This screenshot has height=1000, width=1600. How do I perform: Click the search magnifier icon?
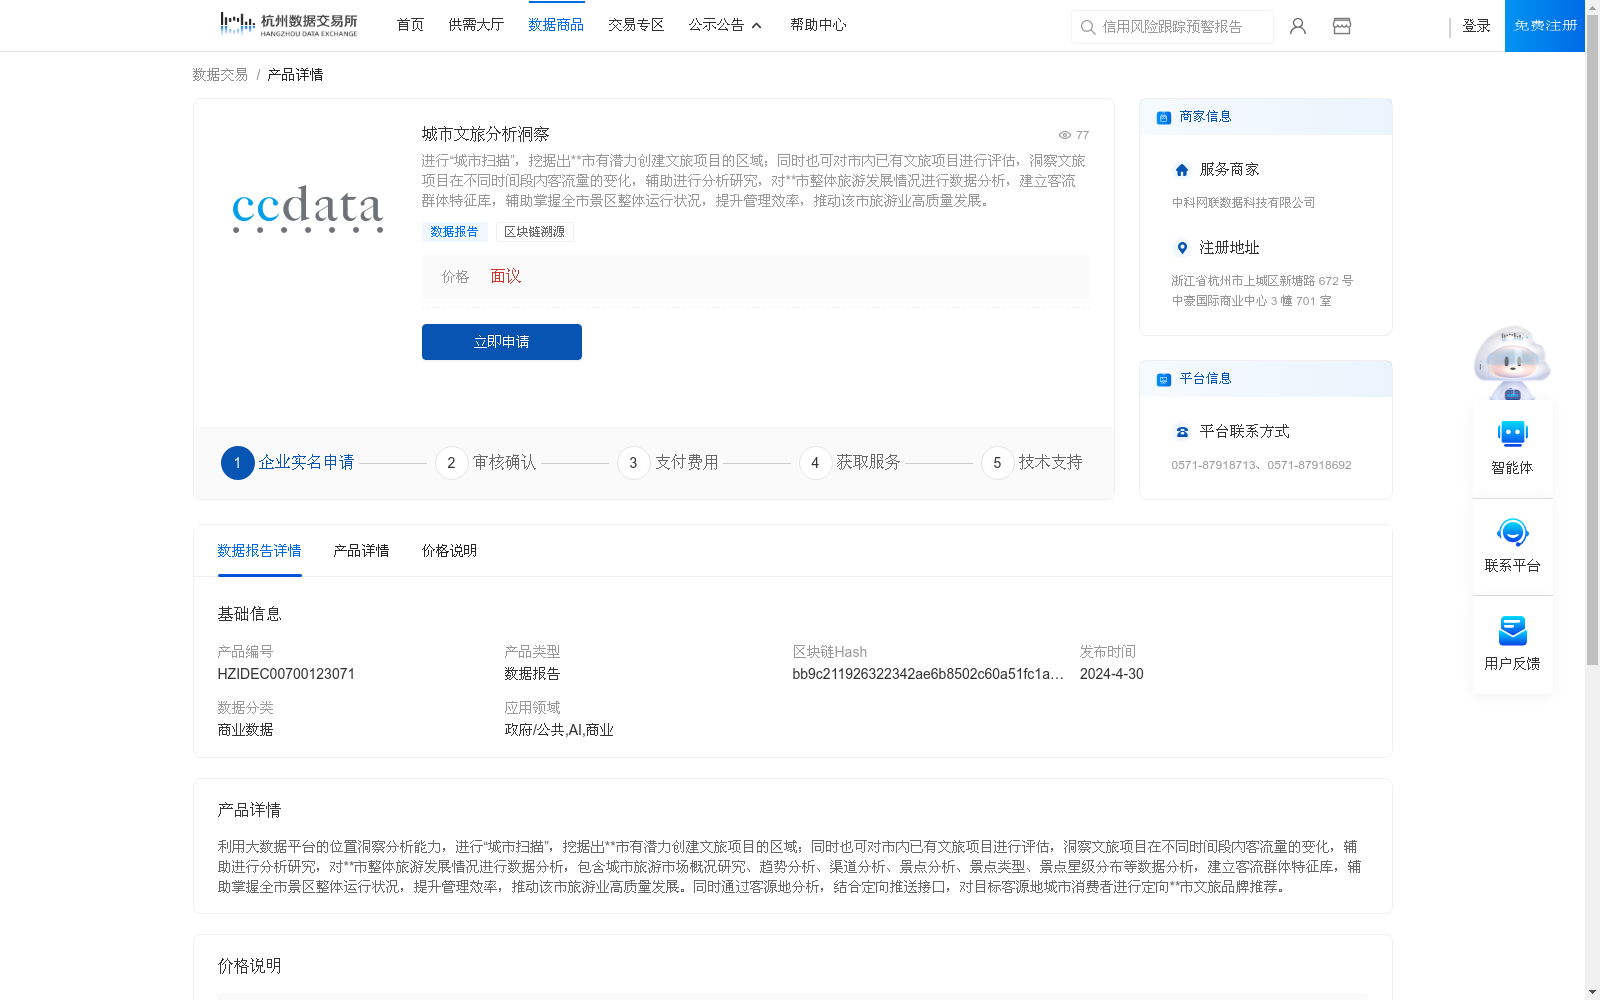pyautogui.click(x=1088, y=27)
